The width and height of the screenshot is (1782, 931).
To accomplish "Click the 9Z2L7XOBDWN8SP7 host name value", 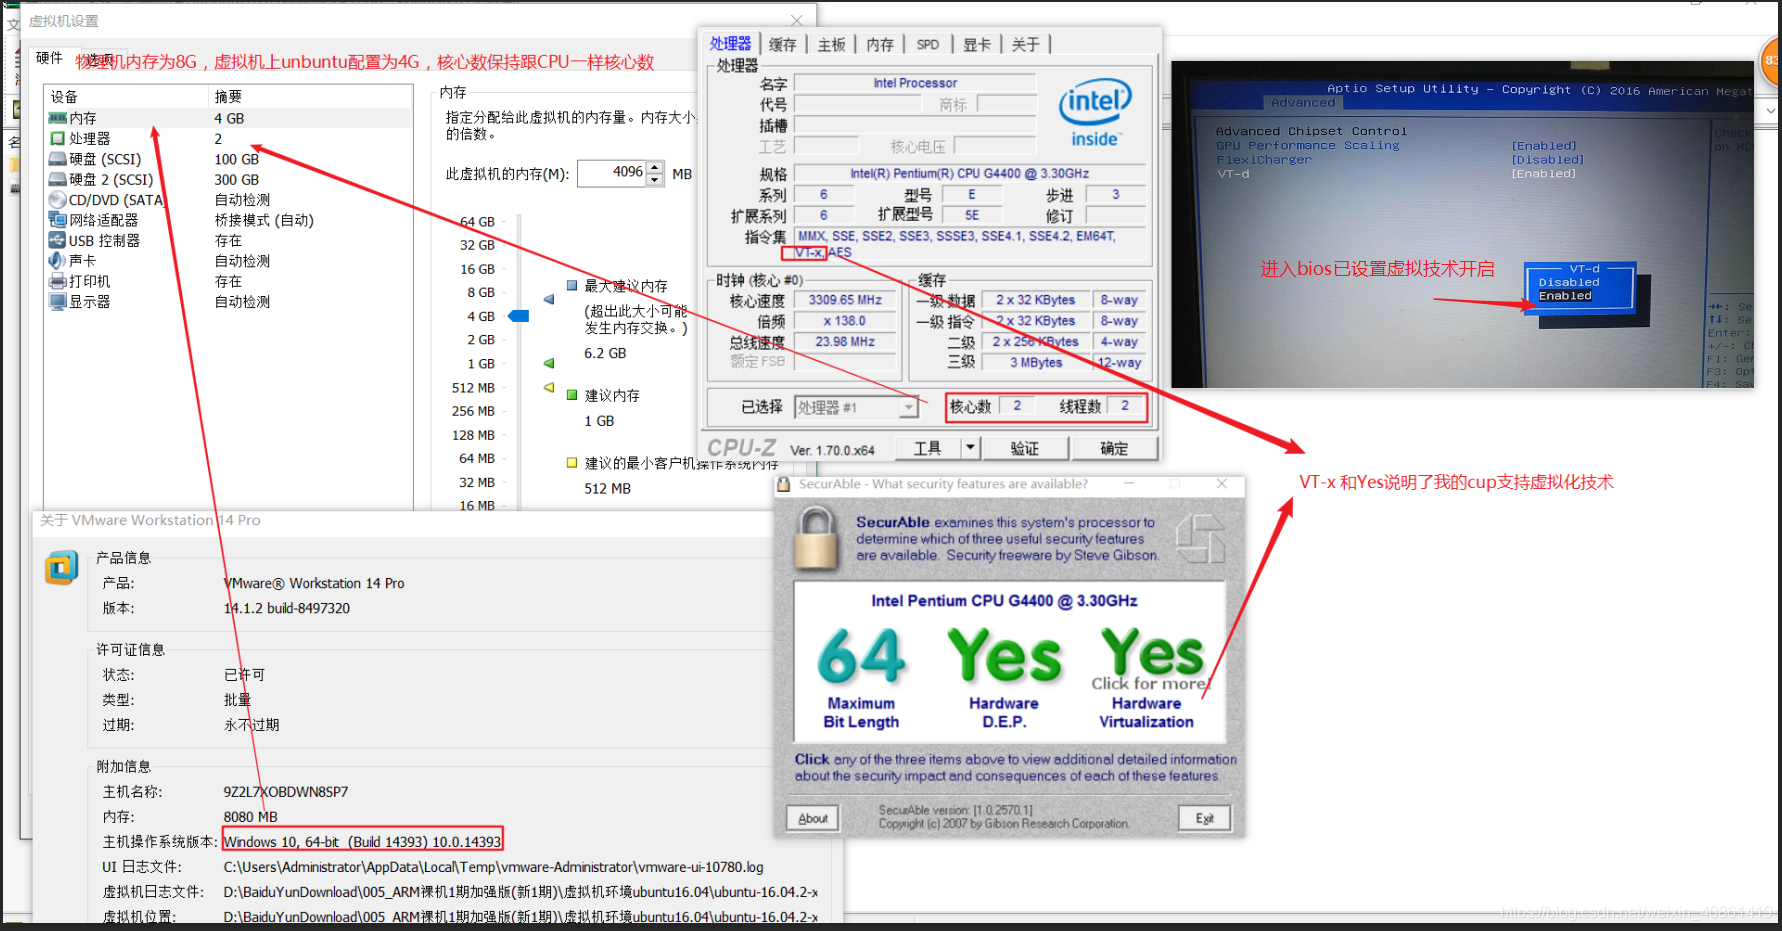I will [286, 792].
